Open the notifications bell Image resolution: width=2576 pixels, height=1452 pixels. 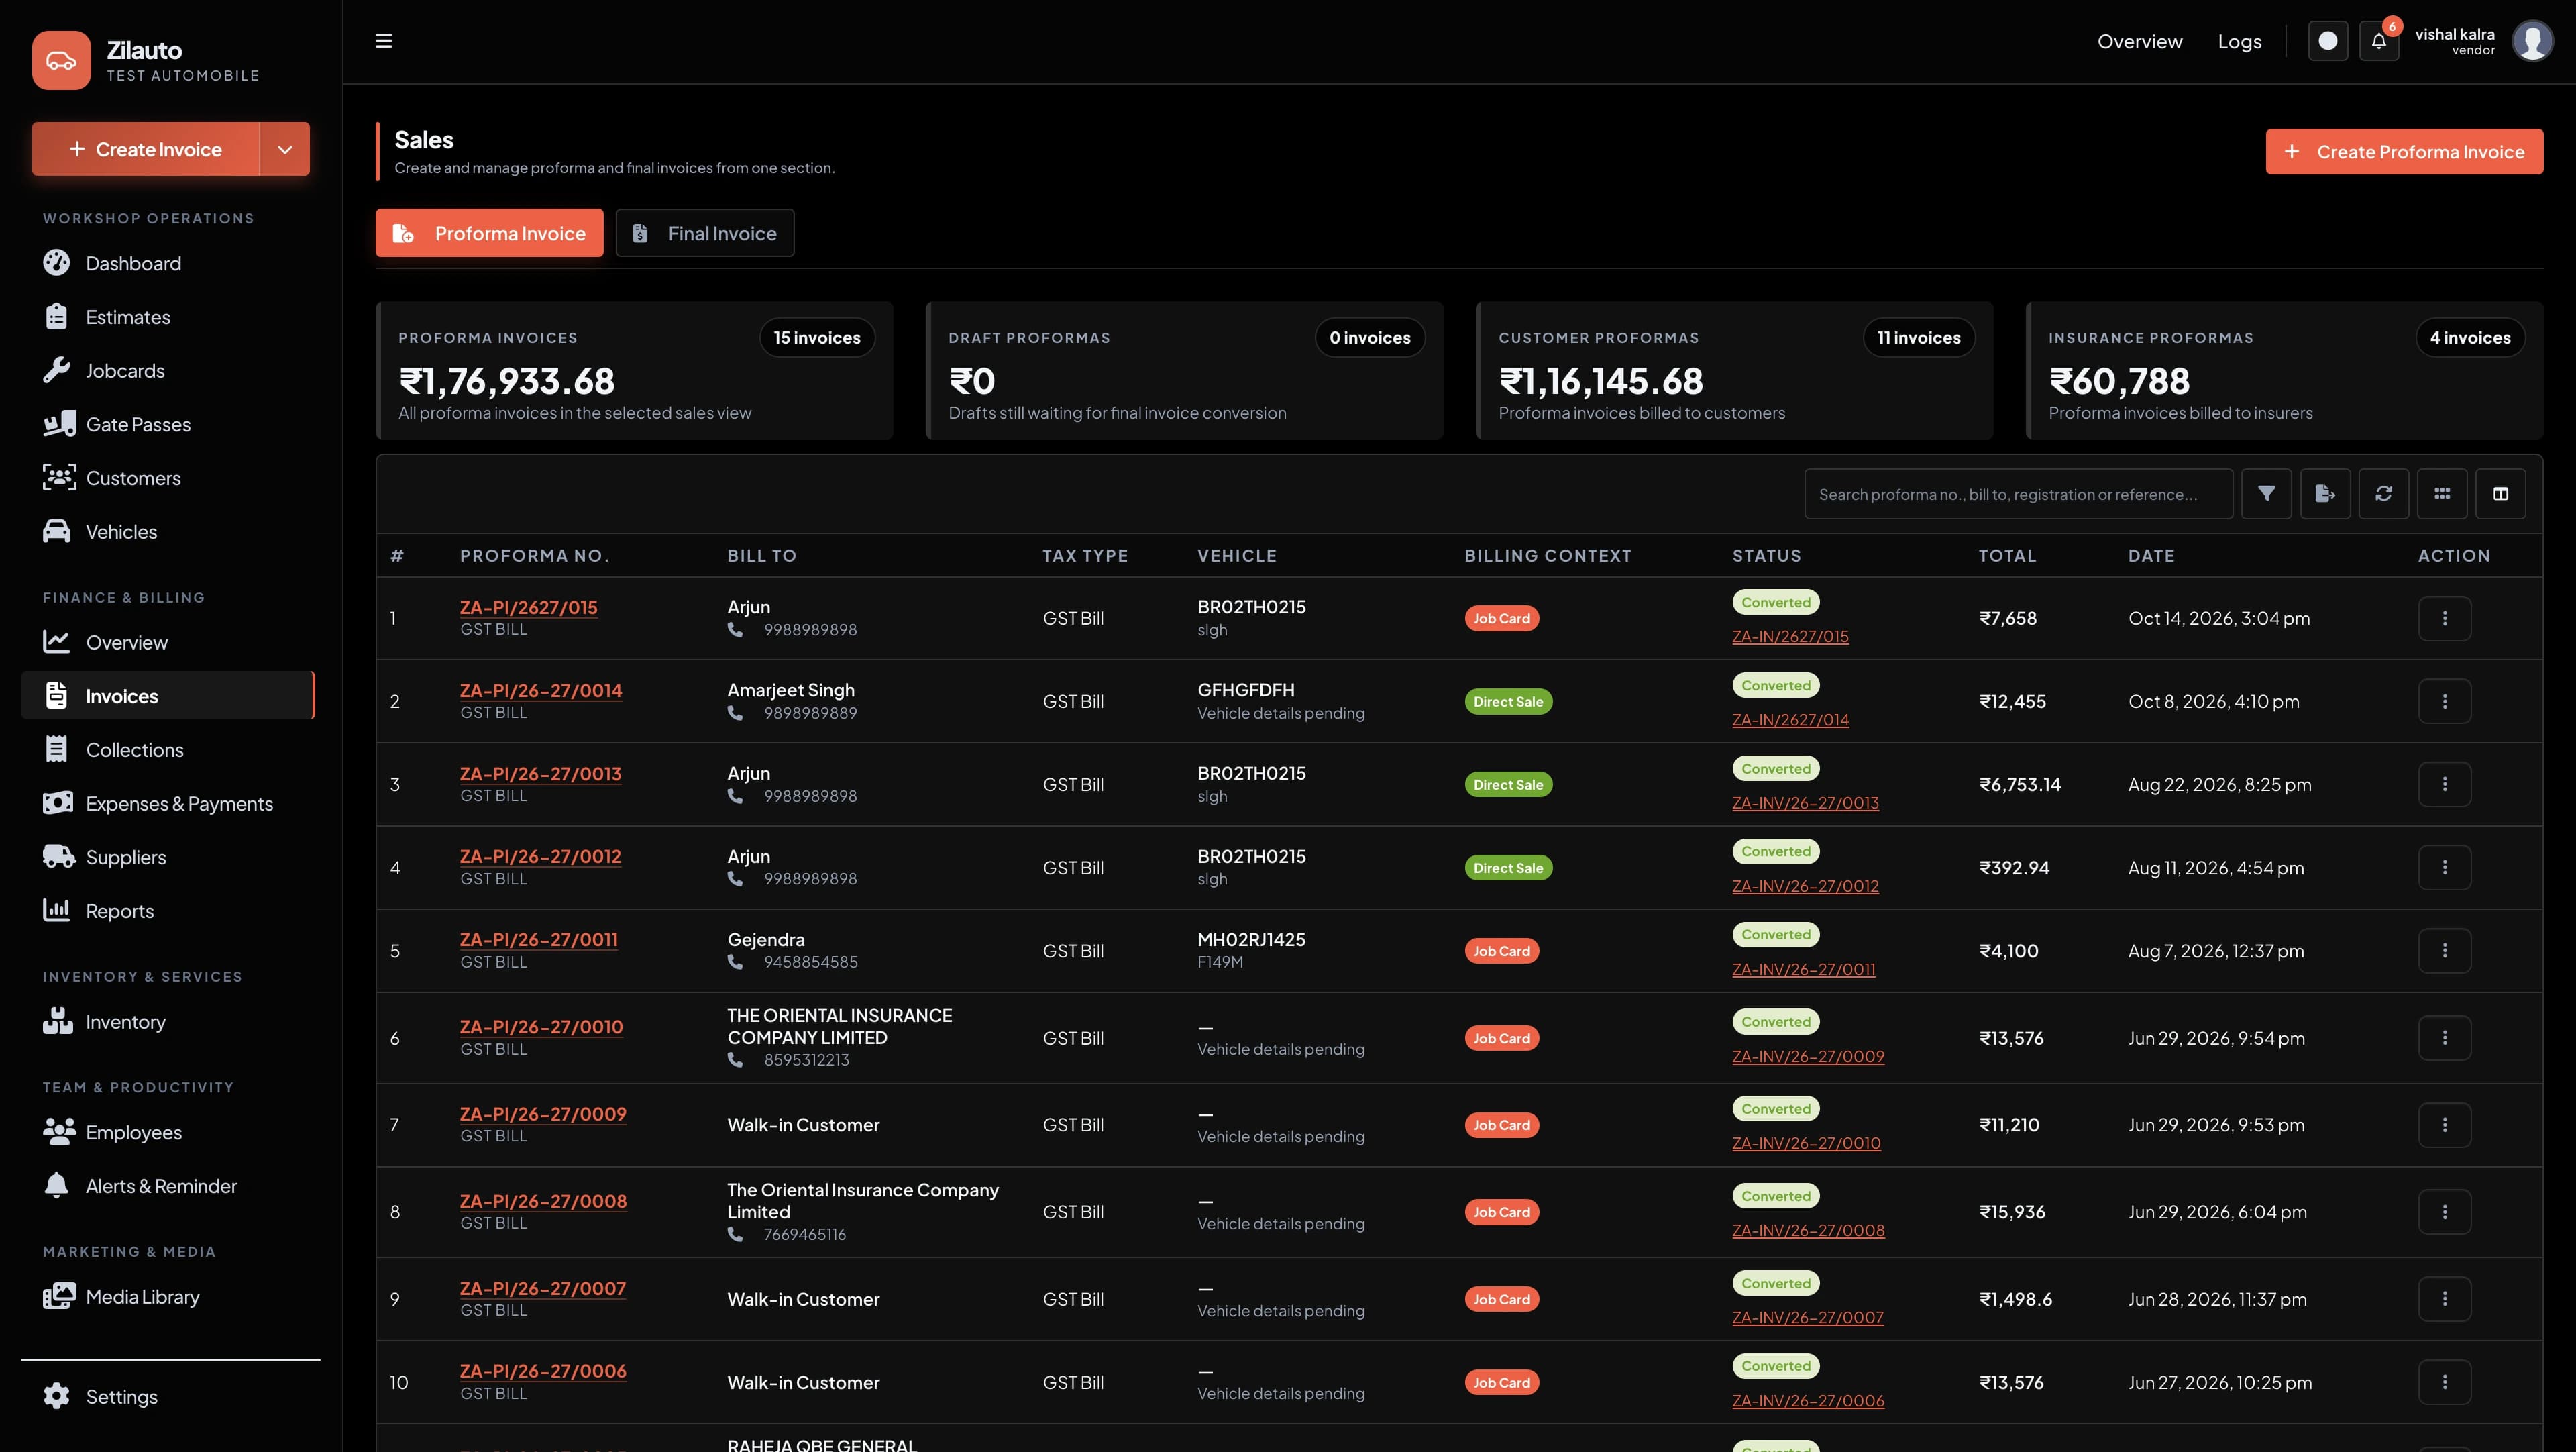coord(2379,41)
